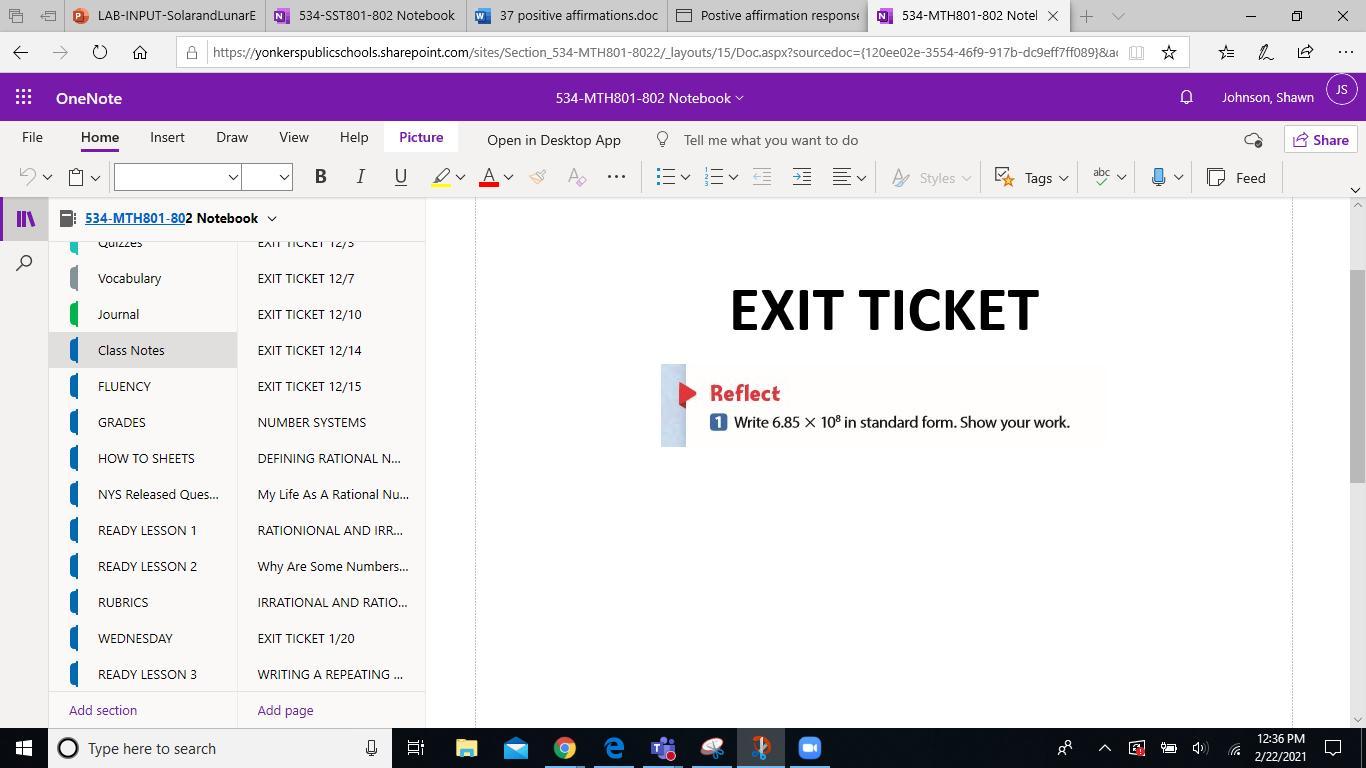Open the app launcher waffle icon
1366x768 pixels.
(24, 97)
